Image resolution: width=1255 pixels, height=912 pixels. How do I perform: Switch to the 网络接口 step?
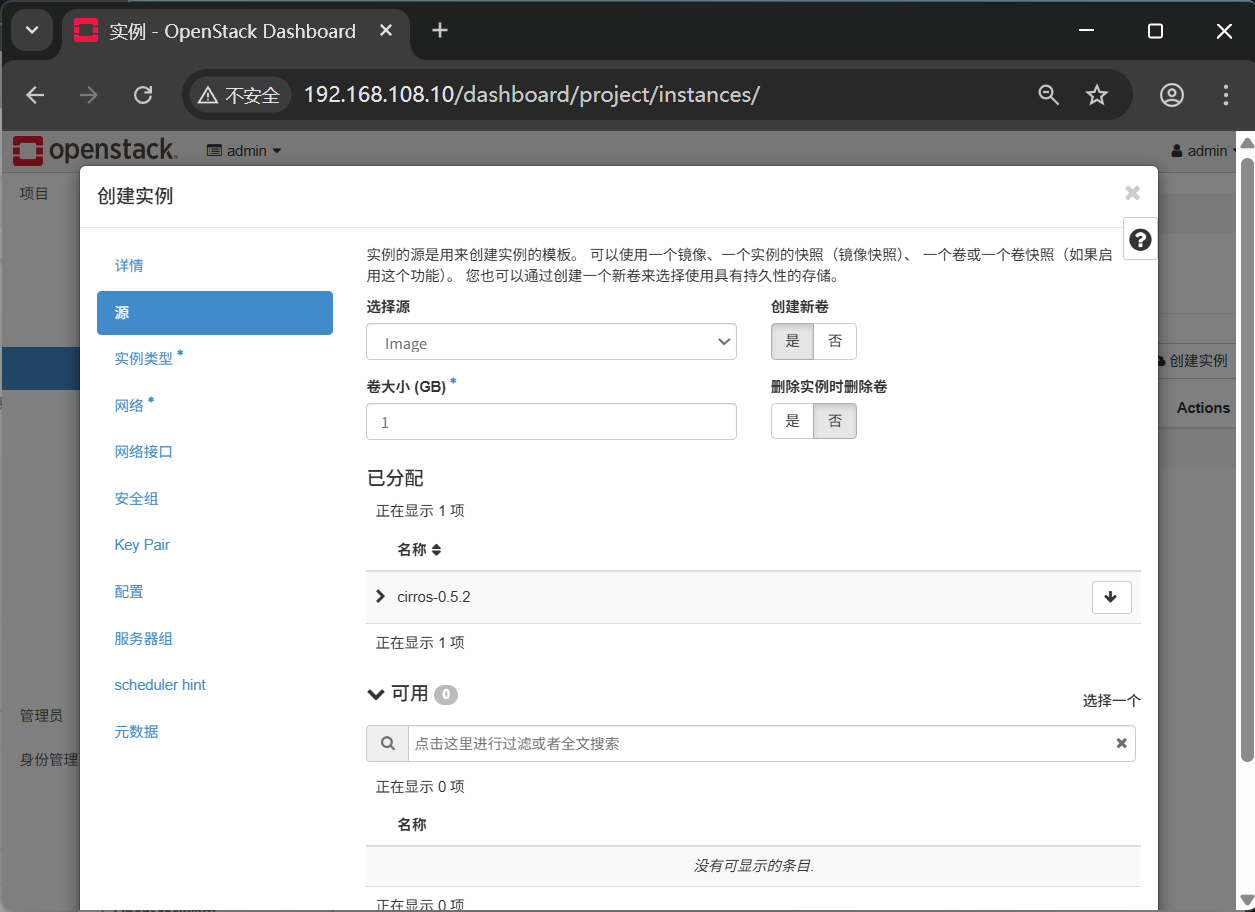pyautogui.click(x=144, y=452)
